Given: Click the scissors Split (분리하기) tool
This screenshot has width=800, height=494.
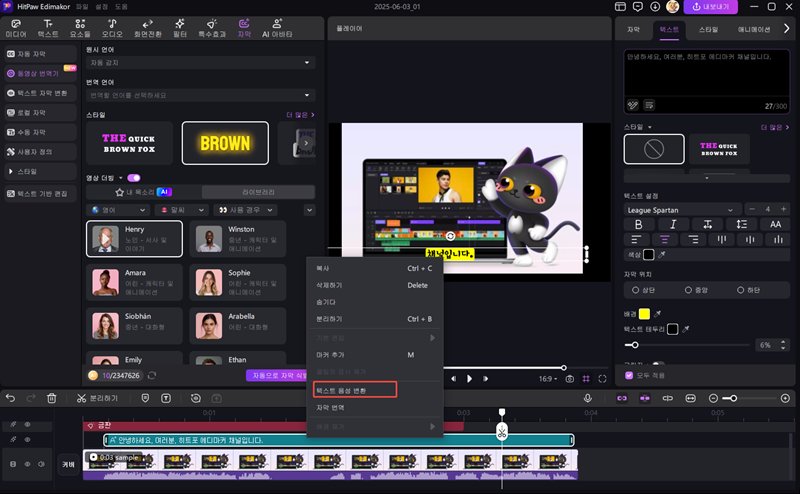Looking at the screenshot, I should [x=97, y=398].
